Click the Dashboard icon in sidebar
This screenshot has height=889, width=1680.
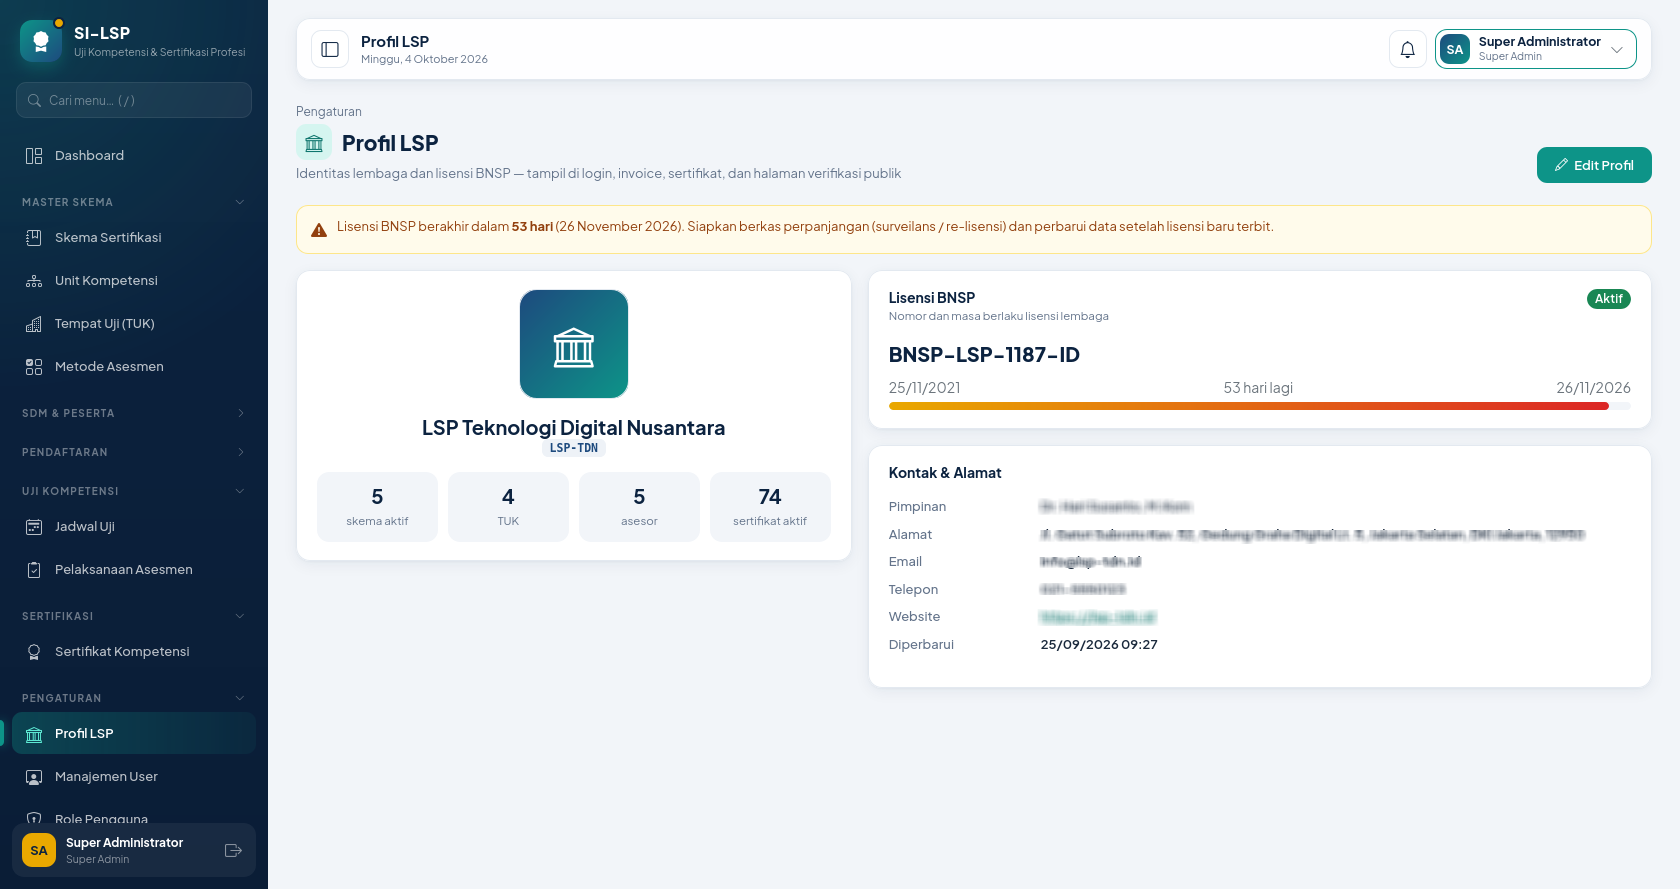[34, 156]
